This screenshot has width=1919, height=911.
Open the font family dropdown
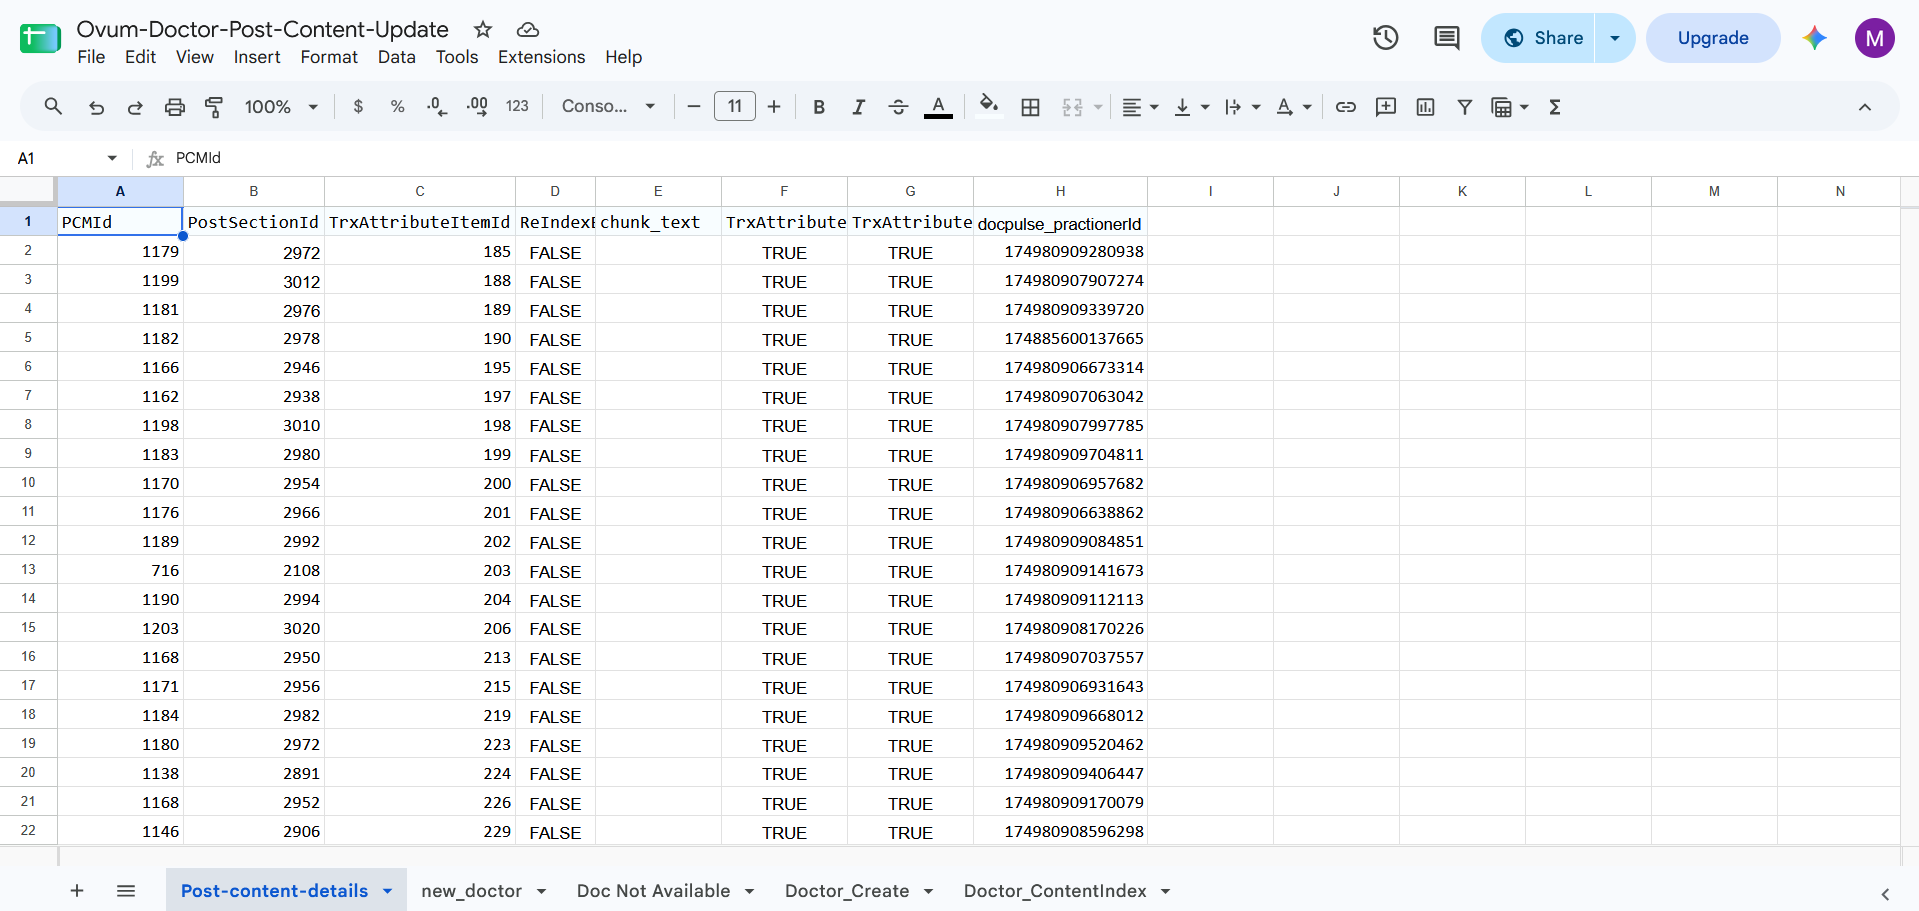(x=608, y=107)
